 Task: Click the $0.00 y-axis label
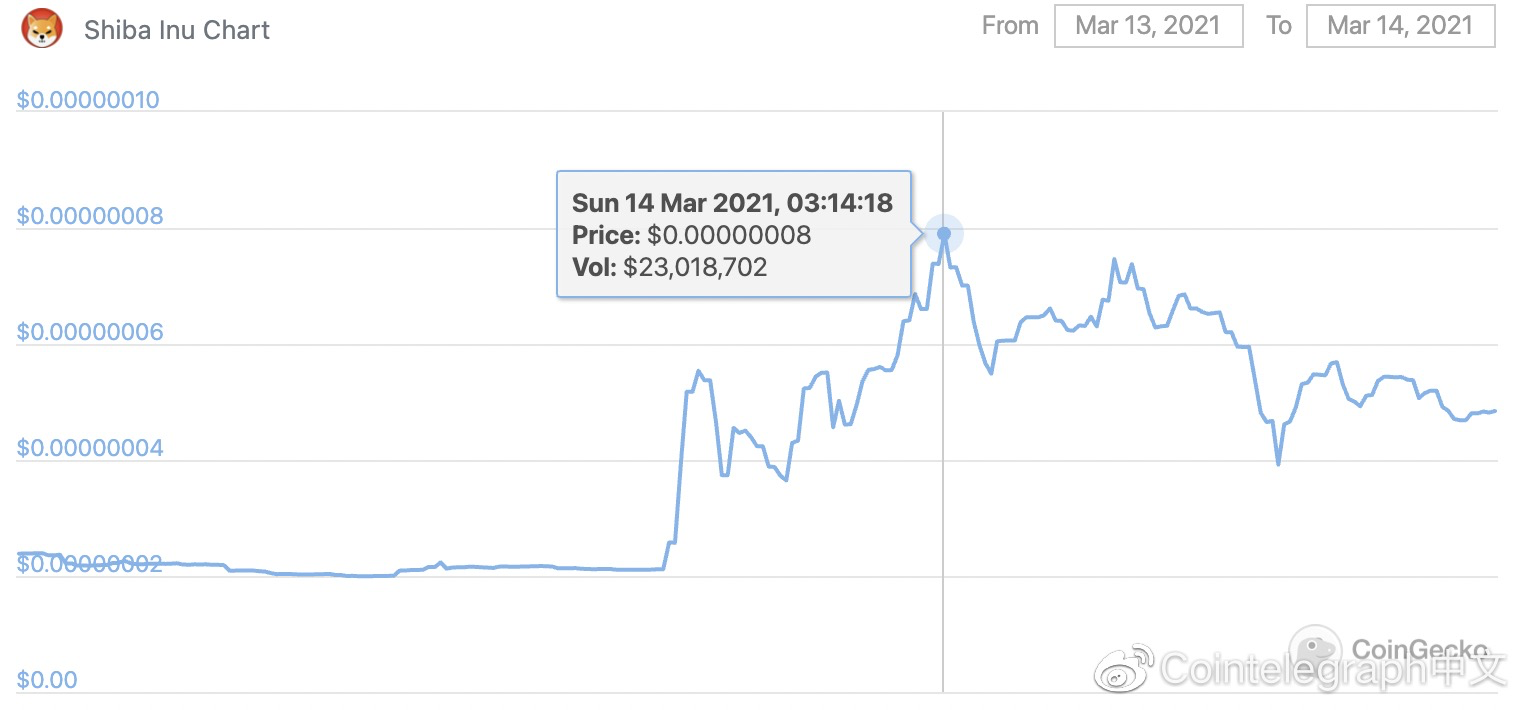click(47, 680)
